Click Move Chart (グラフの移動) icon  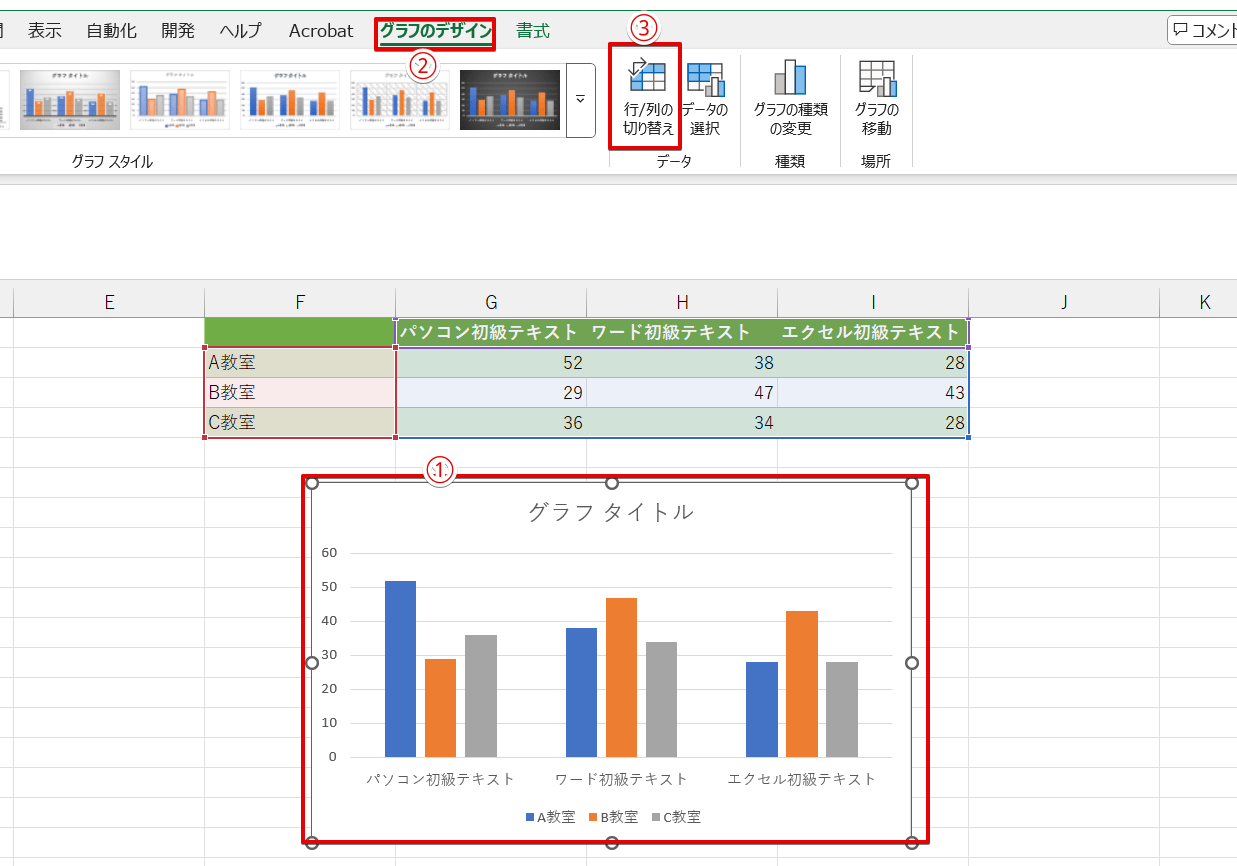point(876,77)
